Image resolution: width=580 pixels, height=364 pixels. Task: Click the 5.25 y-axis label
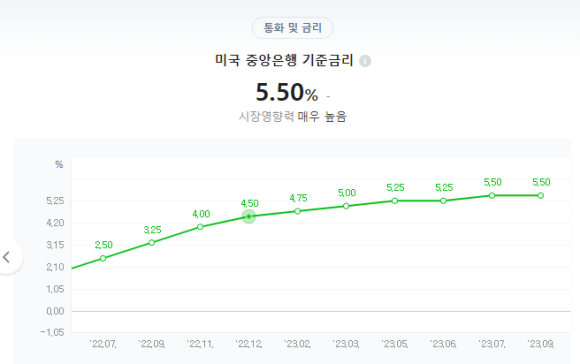55,201
